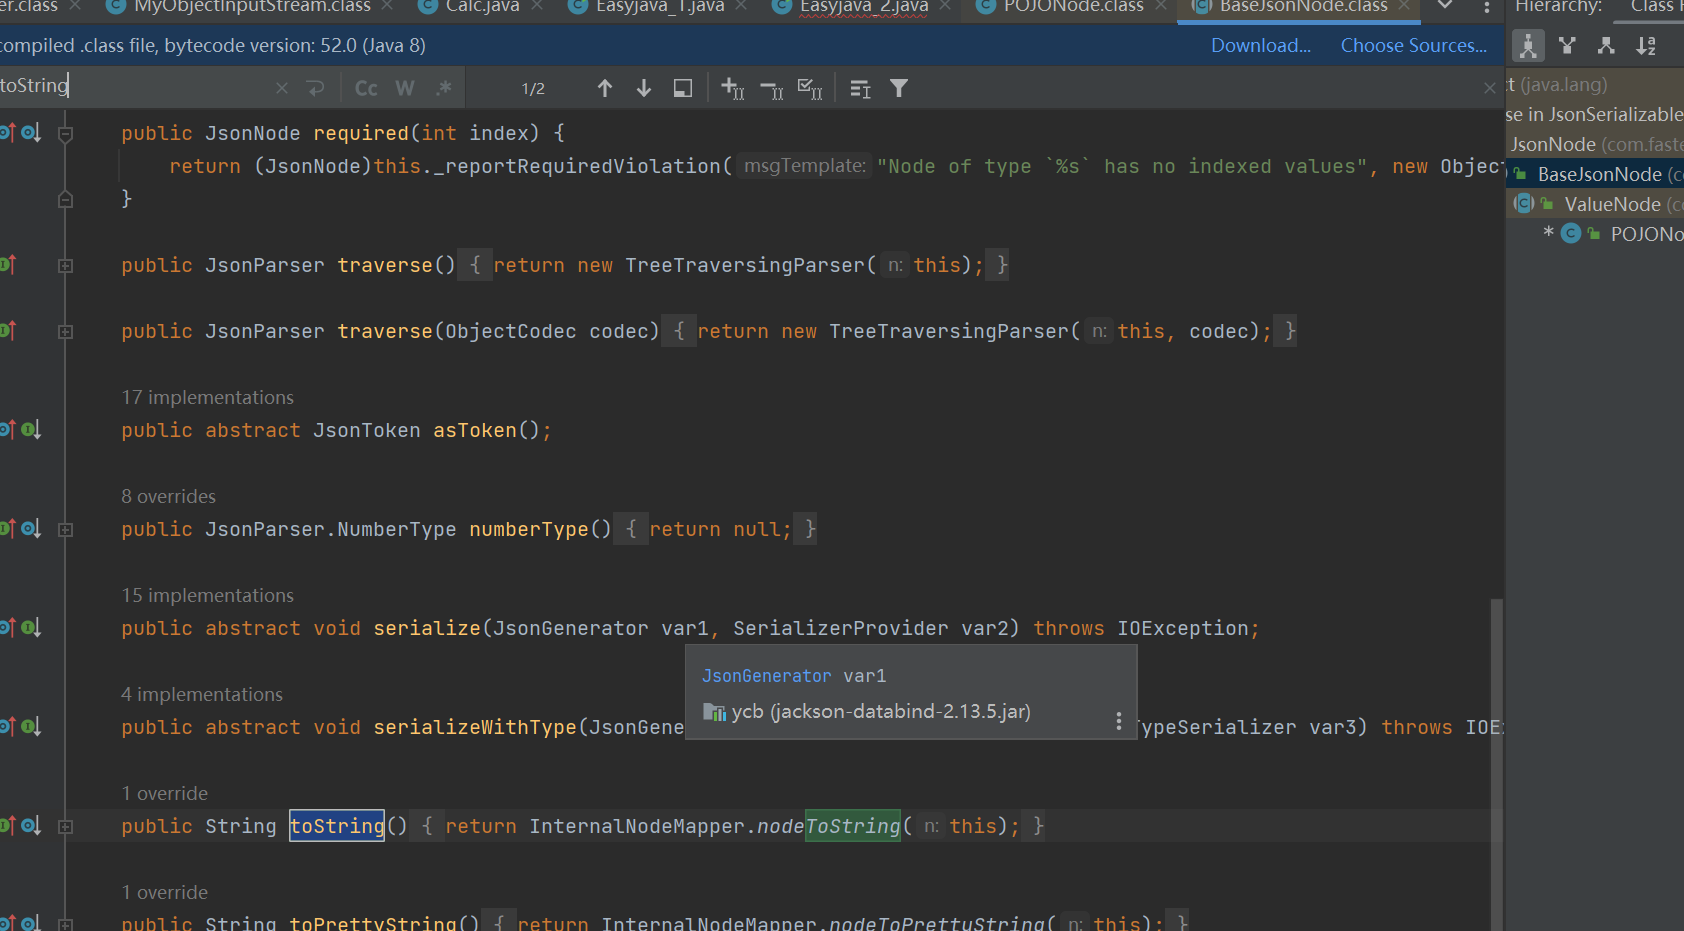Click implemented gutter icon beside asToken method
Image resolution: width=1684 pixels, height=931 pixels.
tap(31, 429)
